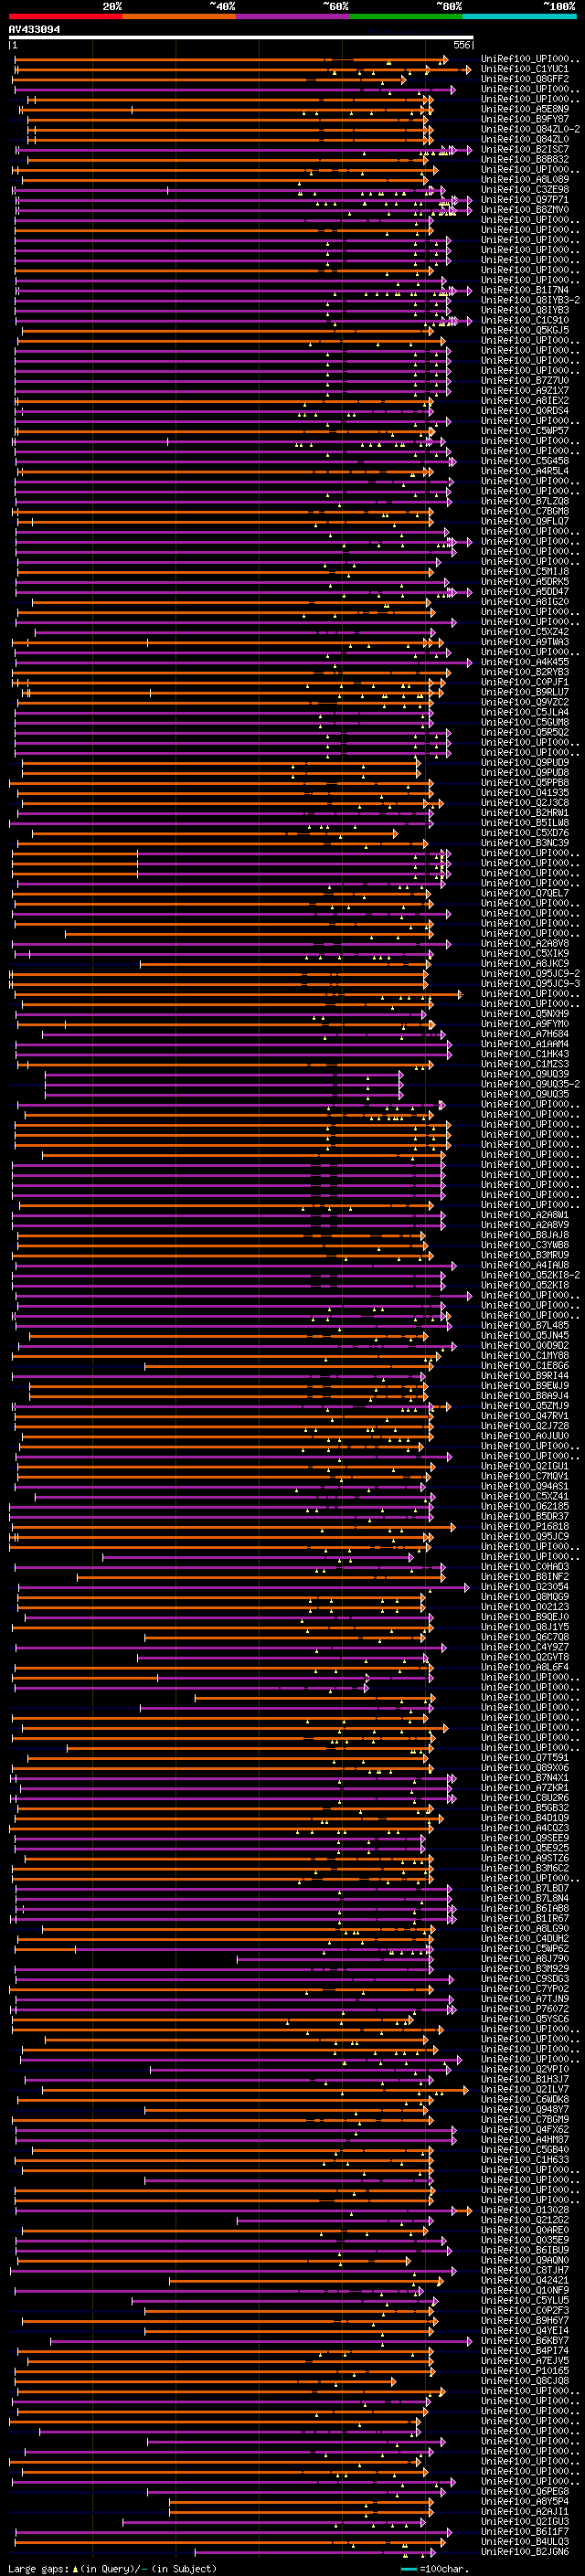This screenshot has height=2576, width=585.
Task: Select the UniRef100_C1MZS3 label
Action: tap(525, 1063)
